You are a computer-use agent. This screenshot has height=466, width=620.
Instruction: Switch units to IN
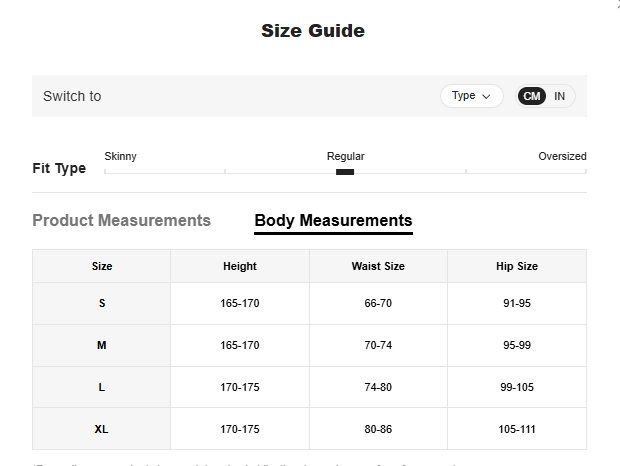click(x=560, y=96)
